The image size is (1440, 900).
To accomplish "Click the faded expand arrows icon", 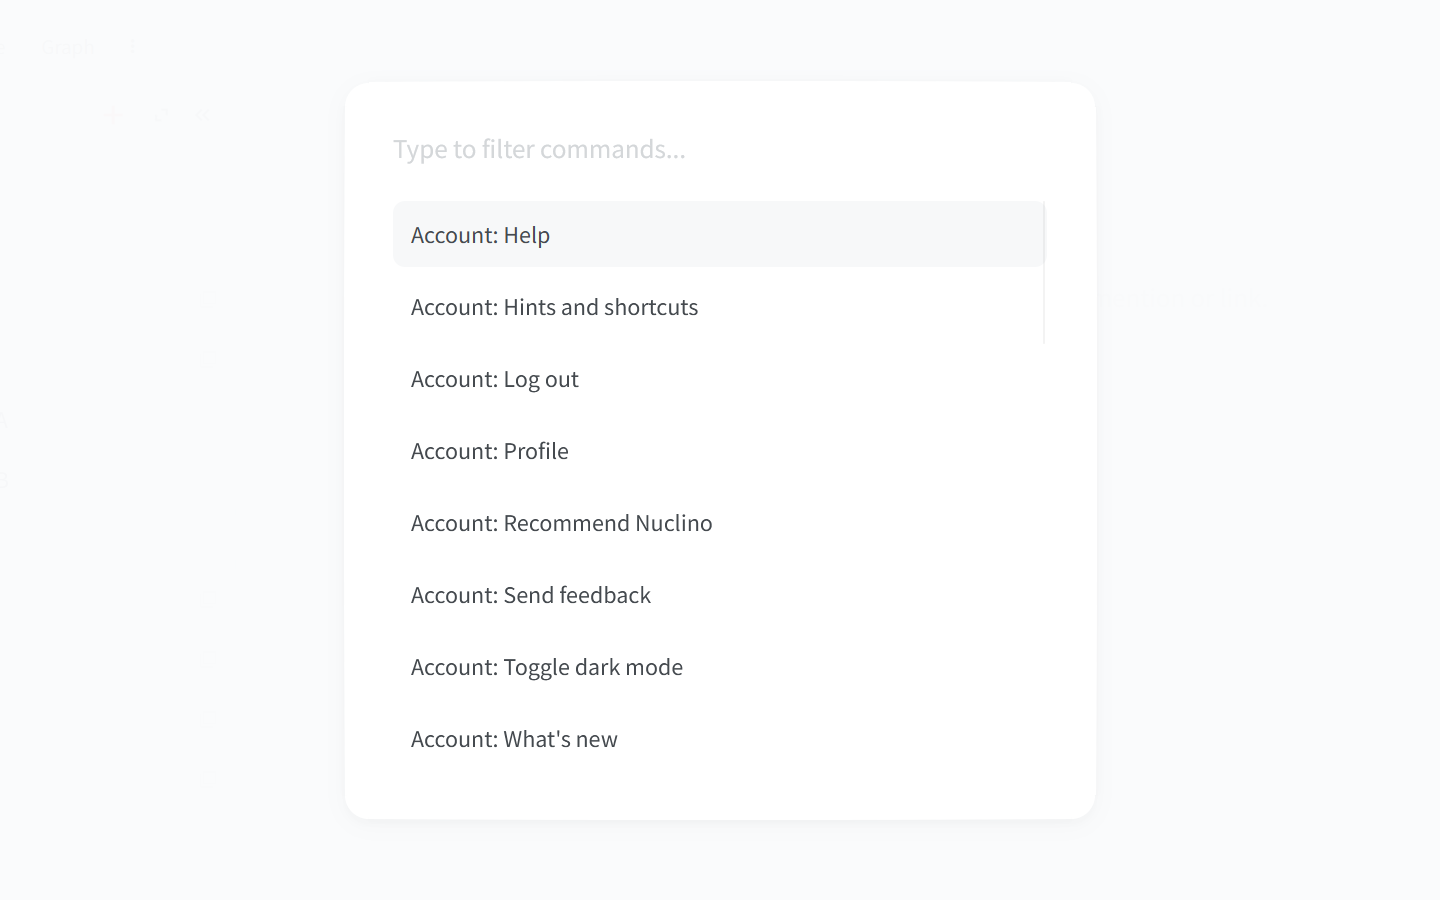I will (x=160, y=115).
